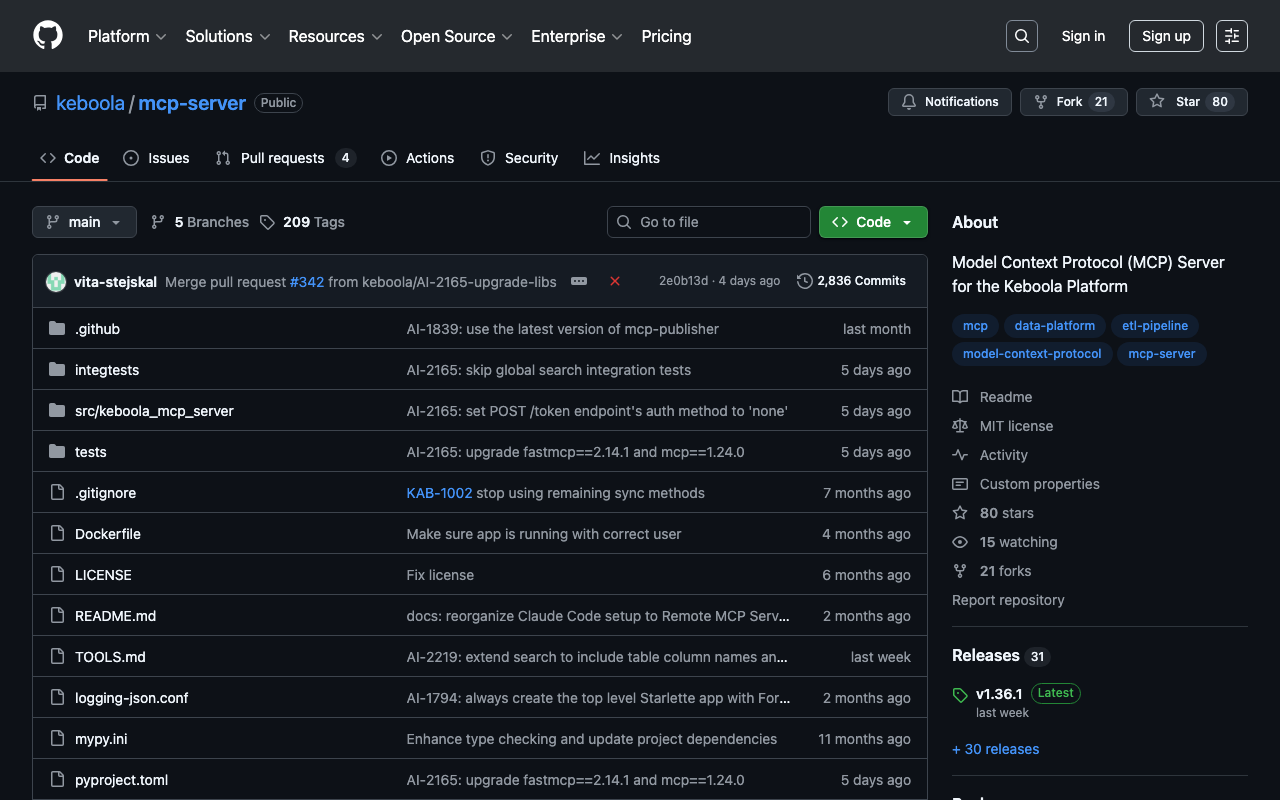Expand the Platform navigation menu
The height and width of the screenshot is (800, 1280).
coord(126,36)
